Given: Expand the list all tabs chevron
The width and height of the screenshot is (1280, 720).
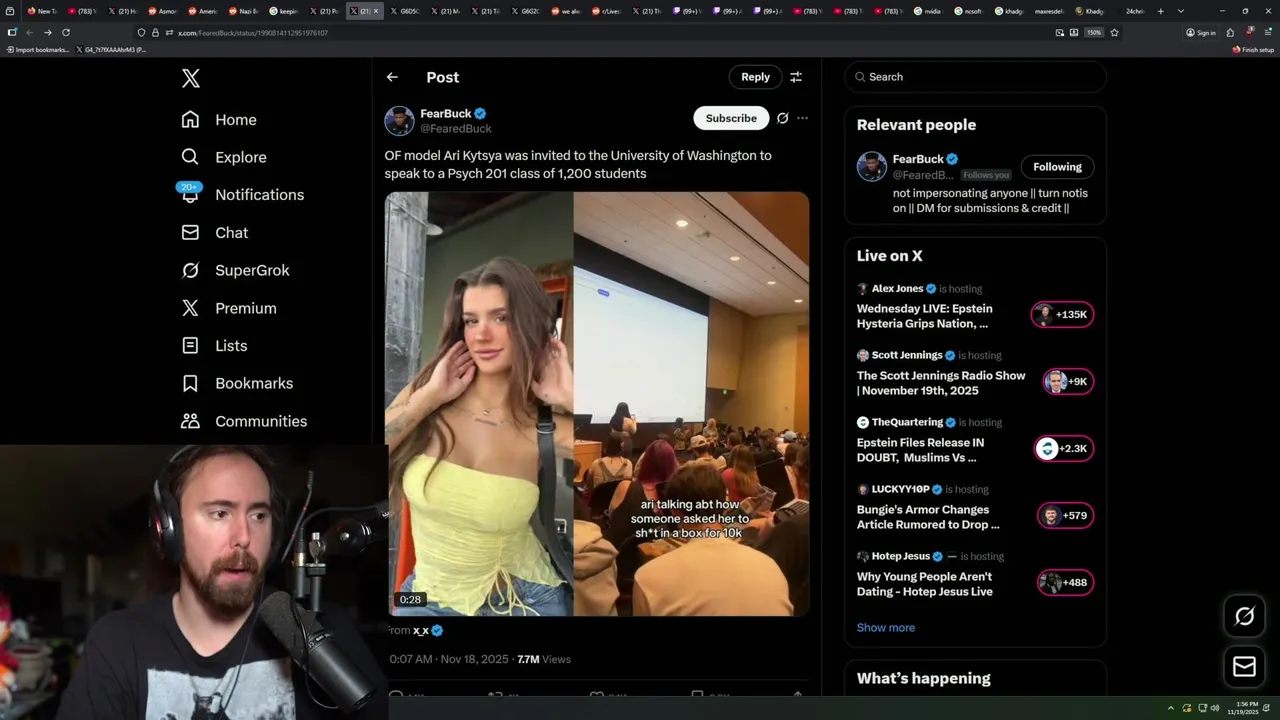Looking at the screenshot, I should coord(1181,11).
